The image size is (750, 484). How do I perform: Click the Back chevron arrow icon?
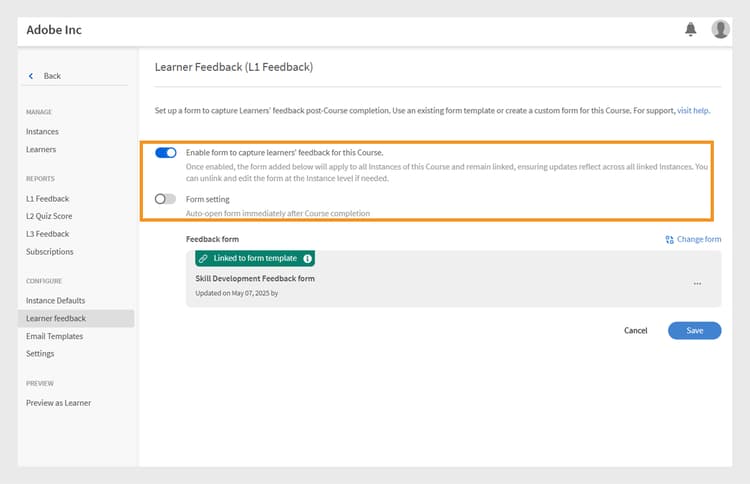(x=31, y=76)
